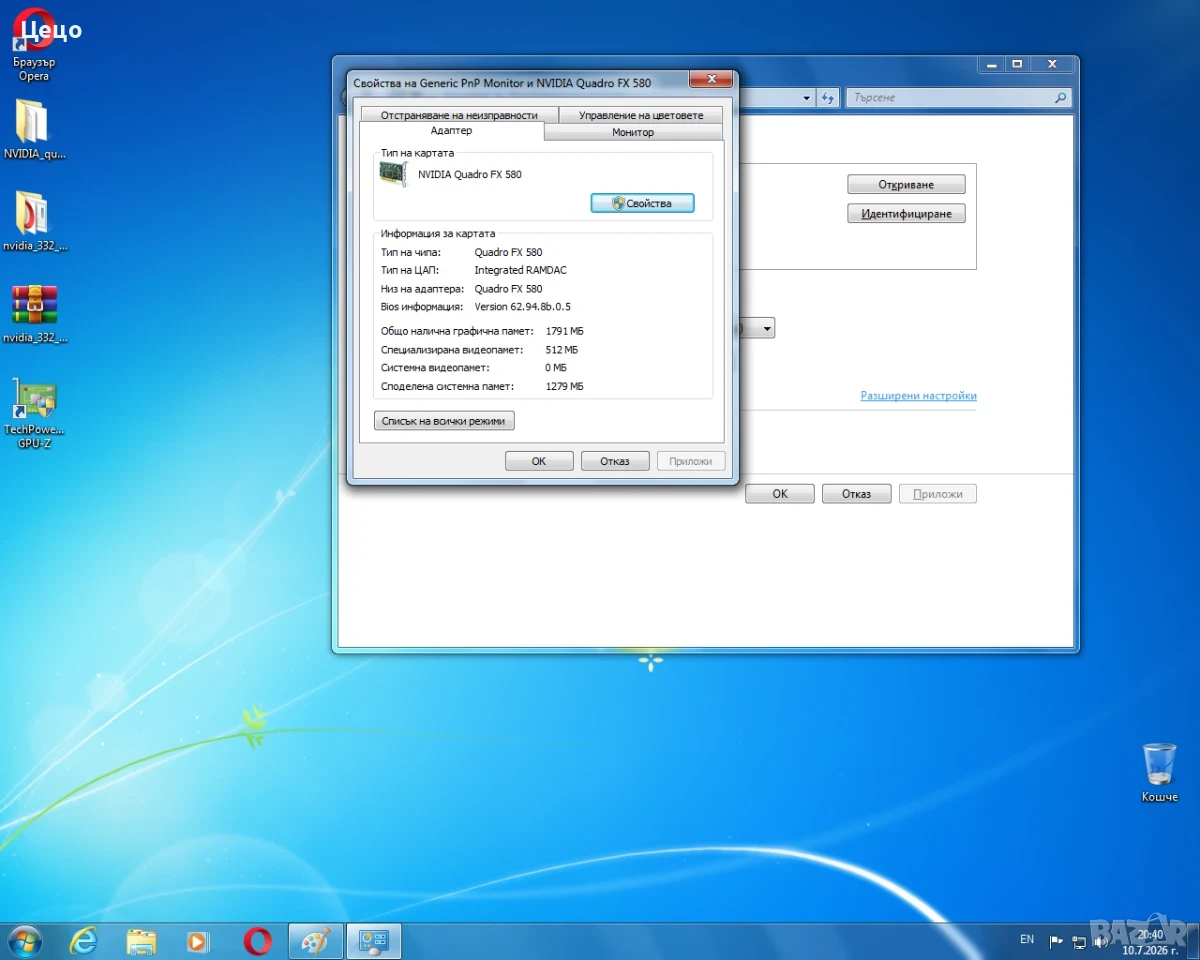Click the '1279 МБ' shared system memory value
The width and height of the screenshot is (1200, 960).
(564, 386)
